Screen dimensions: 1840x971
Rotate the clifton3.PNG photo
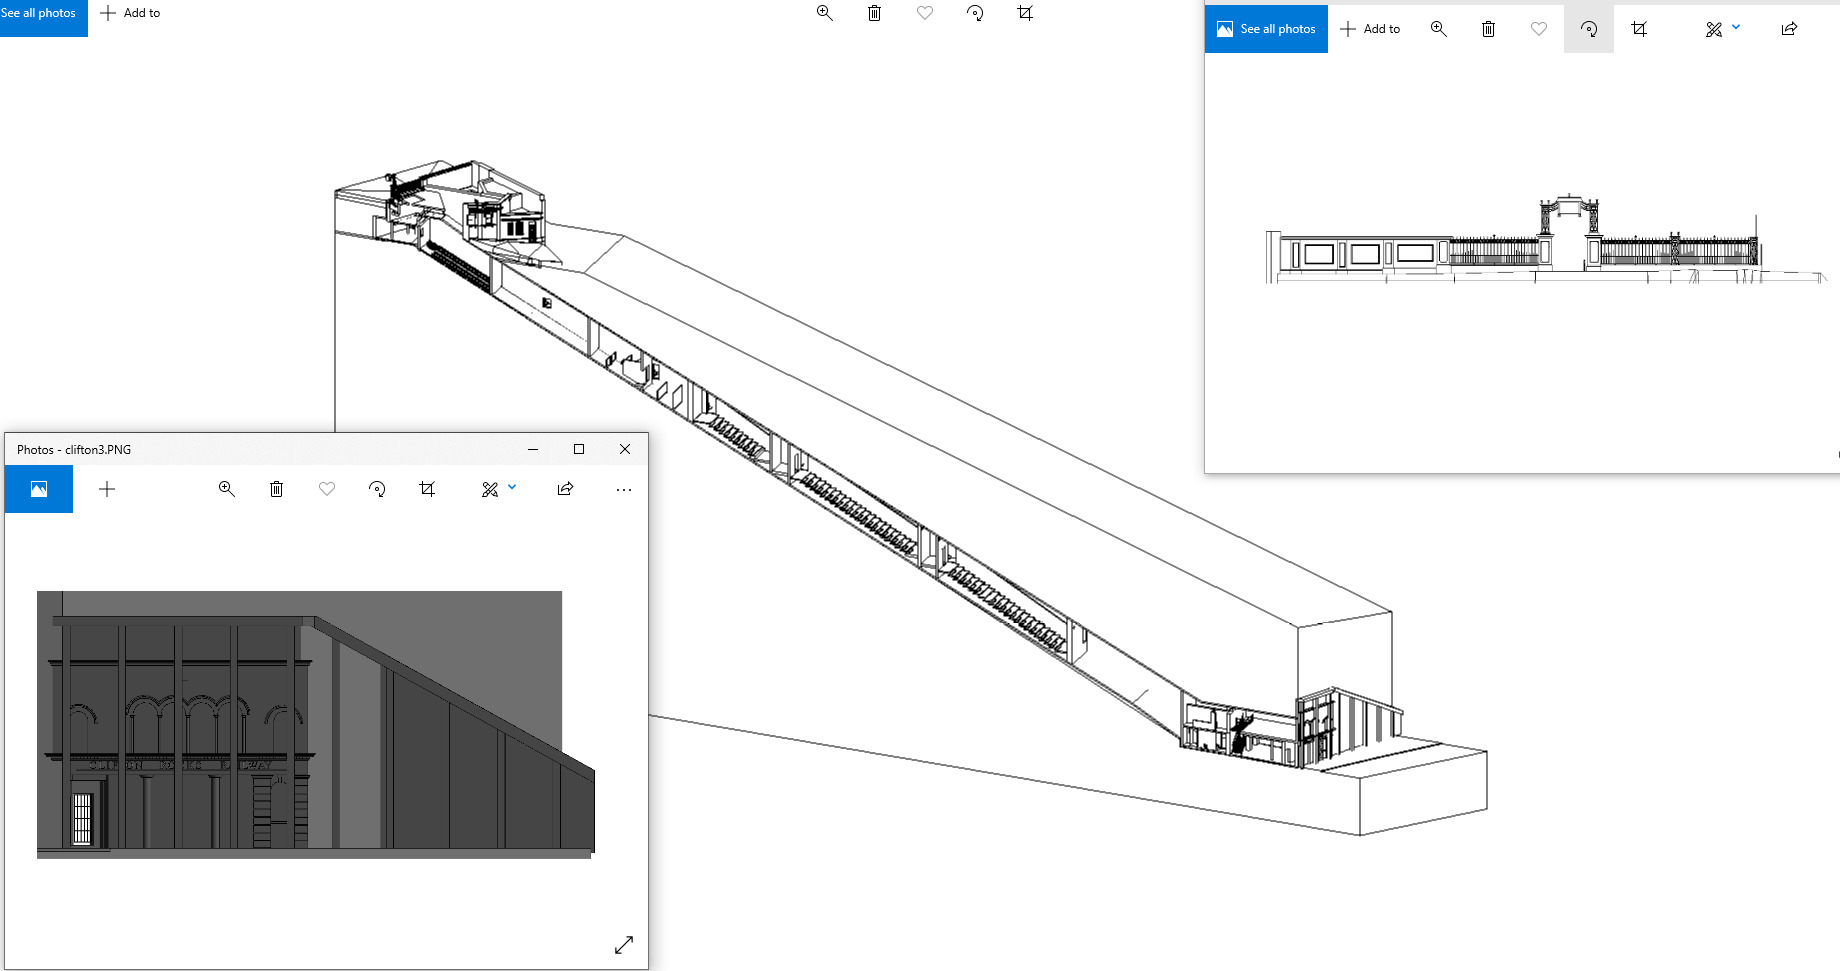377,489
